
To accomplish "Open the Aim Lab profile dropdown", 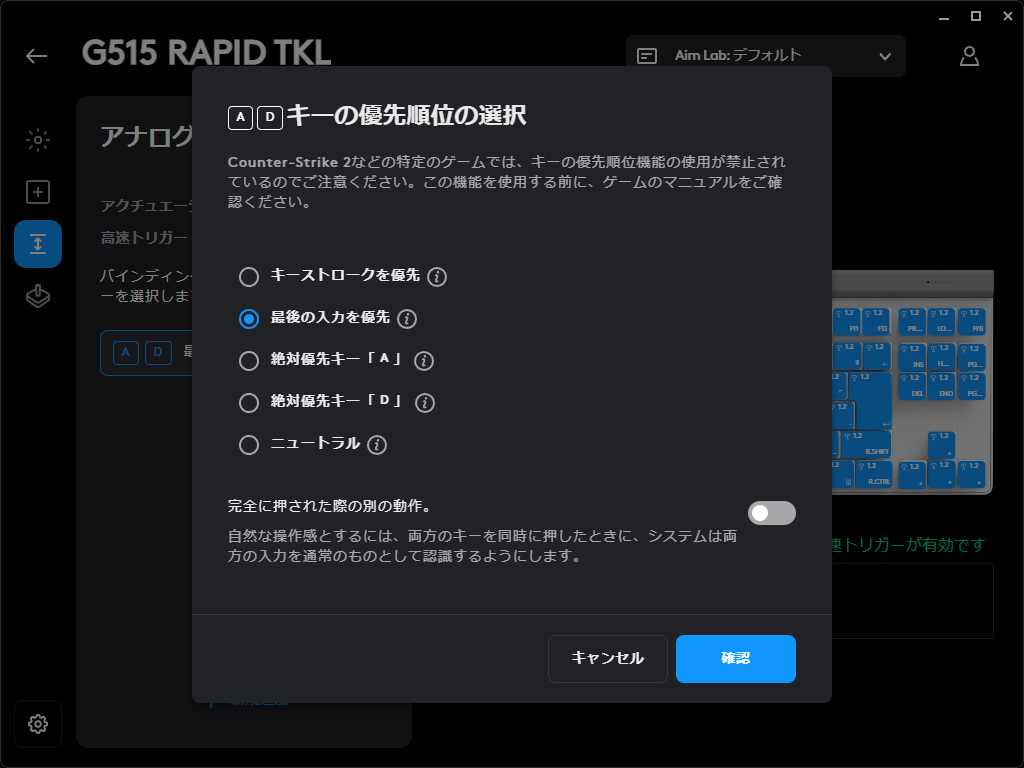I will click(x=884, y=56).
